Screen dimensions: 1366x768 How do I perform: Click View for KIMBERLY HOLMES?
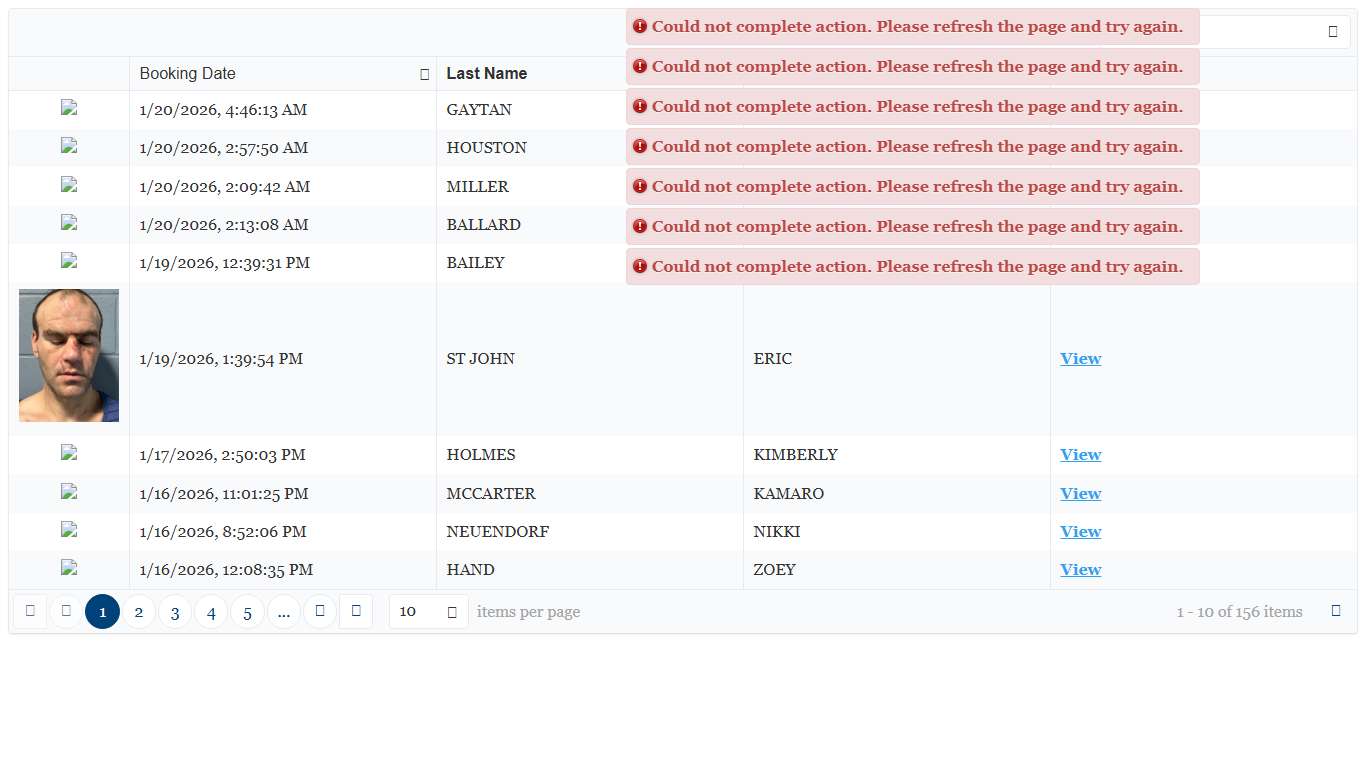(x=1080, y=455)
